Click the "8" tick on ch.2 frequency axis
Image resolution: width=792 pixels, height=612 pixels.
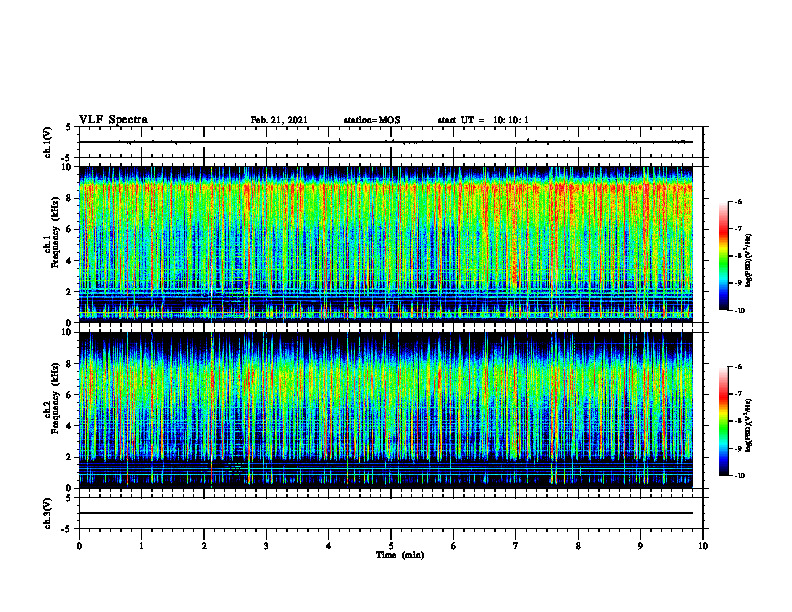point(70,364)
